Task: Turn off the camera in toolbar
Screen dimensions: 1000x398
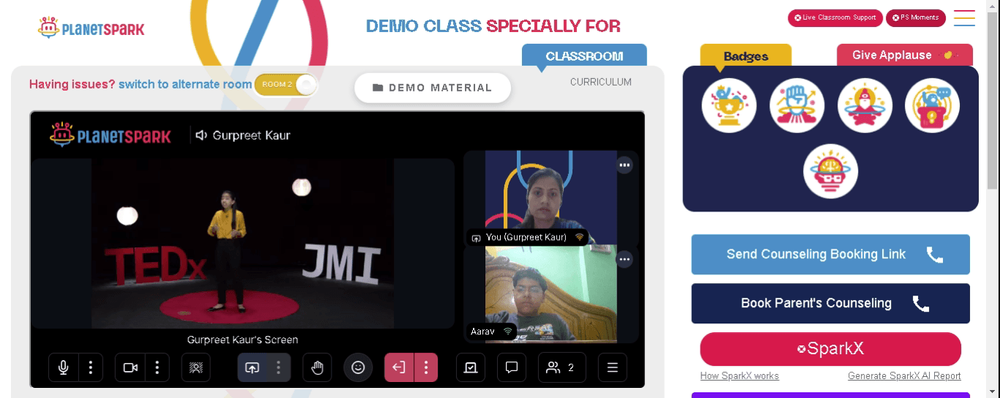Action: point(130,367)
